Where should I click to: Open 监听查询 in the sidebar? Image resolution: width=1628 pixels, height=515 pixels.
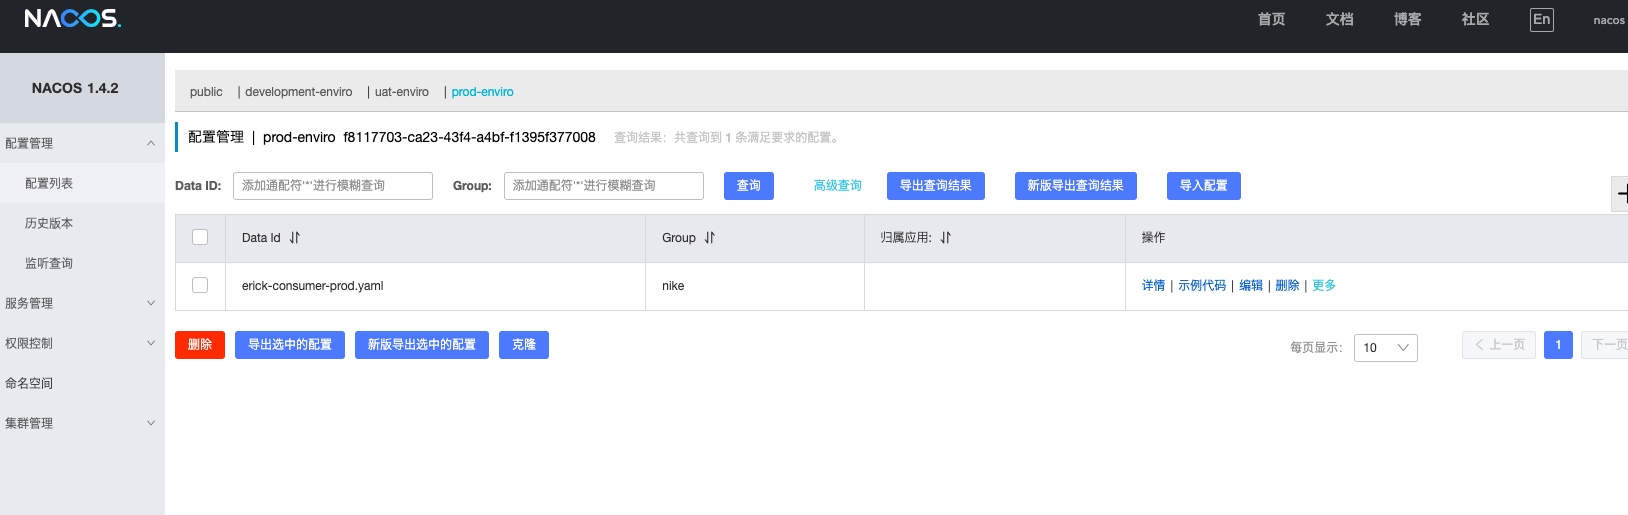tap(82, 263)
